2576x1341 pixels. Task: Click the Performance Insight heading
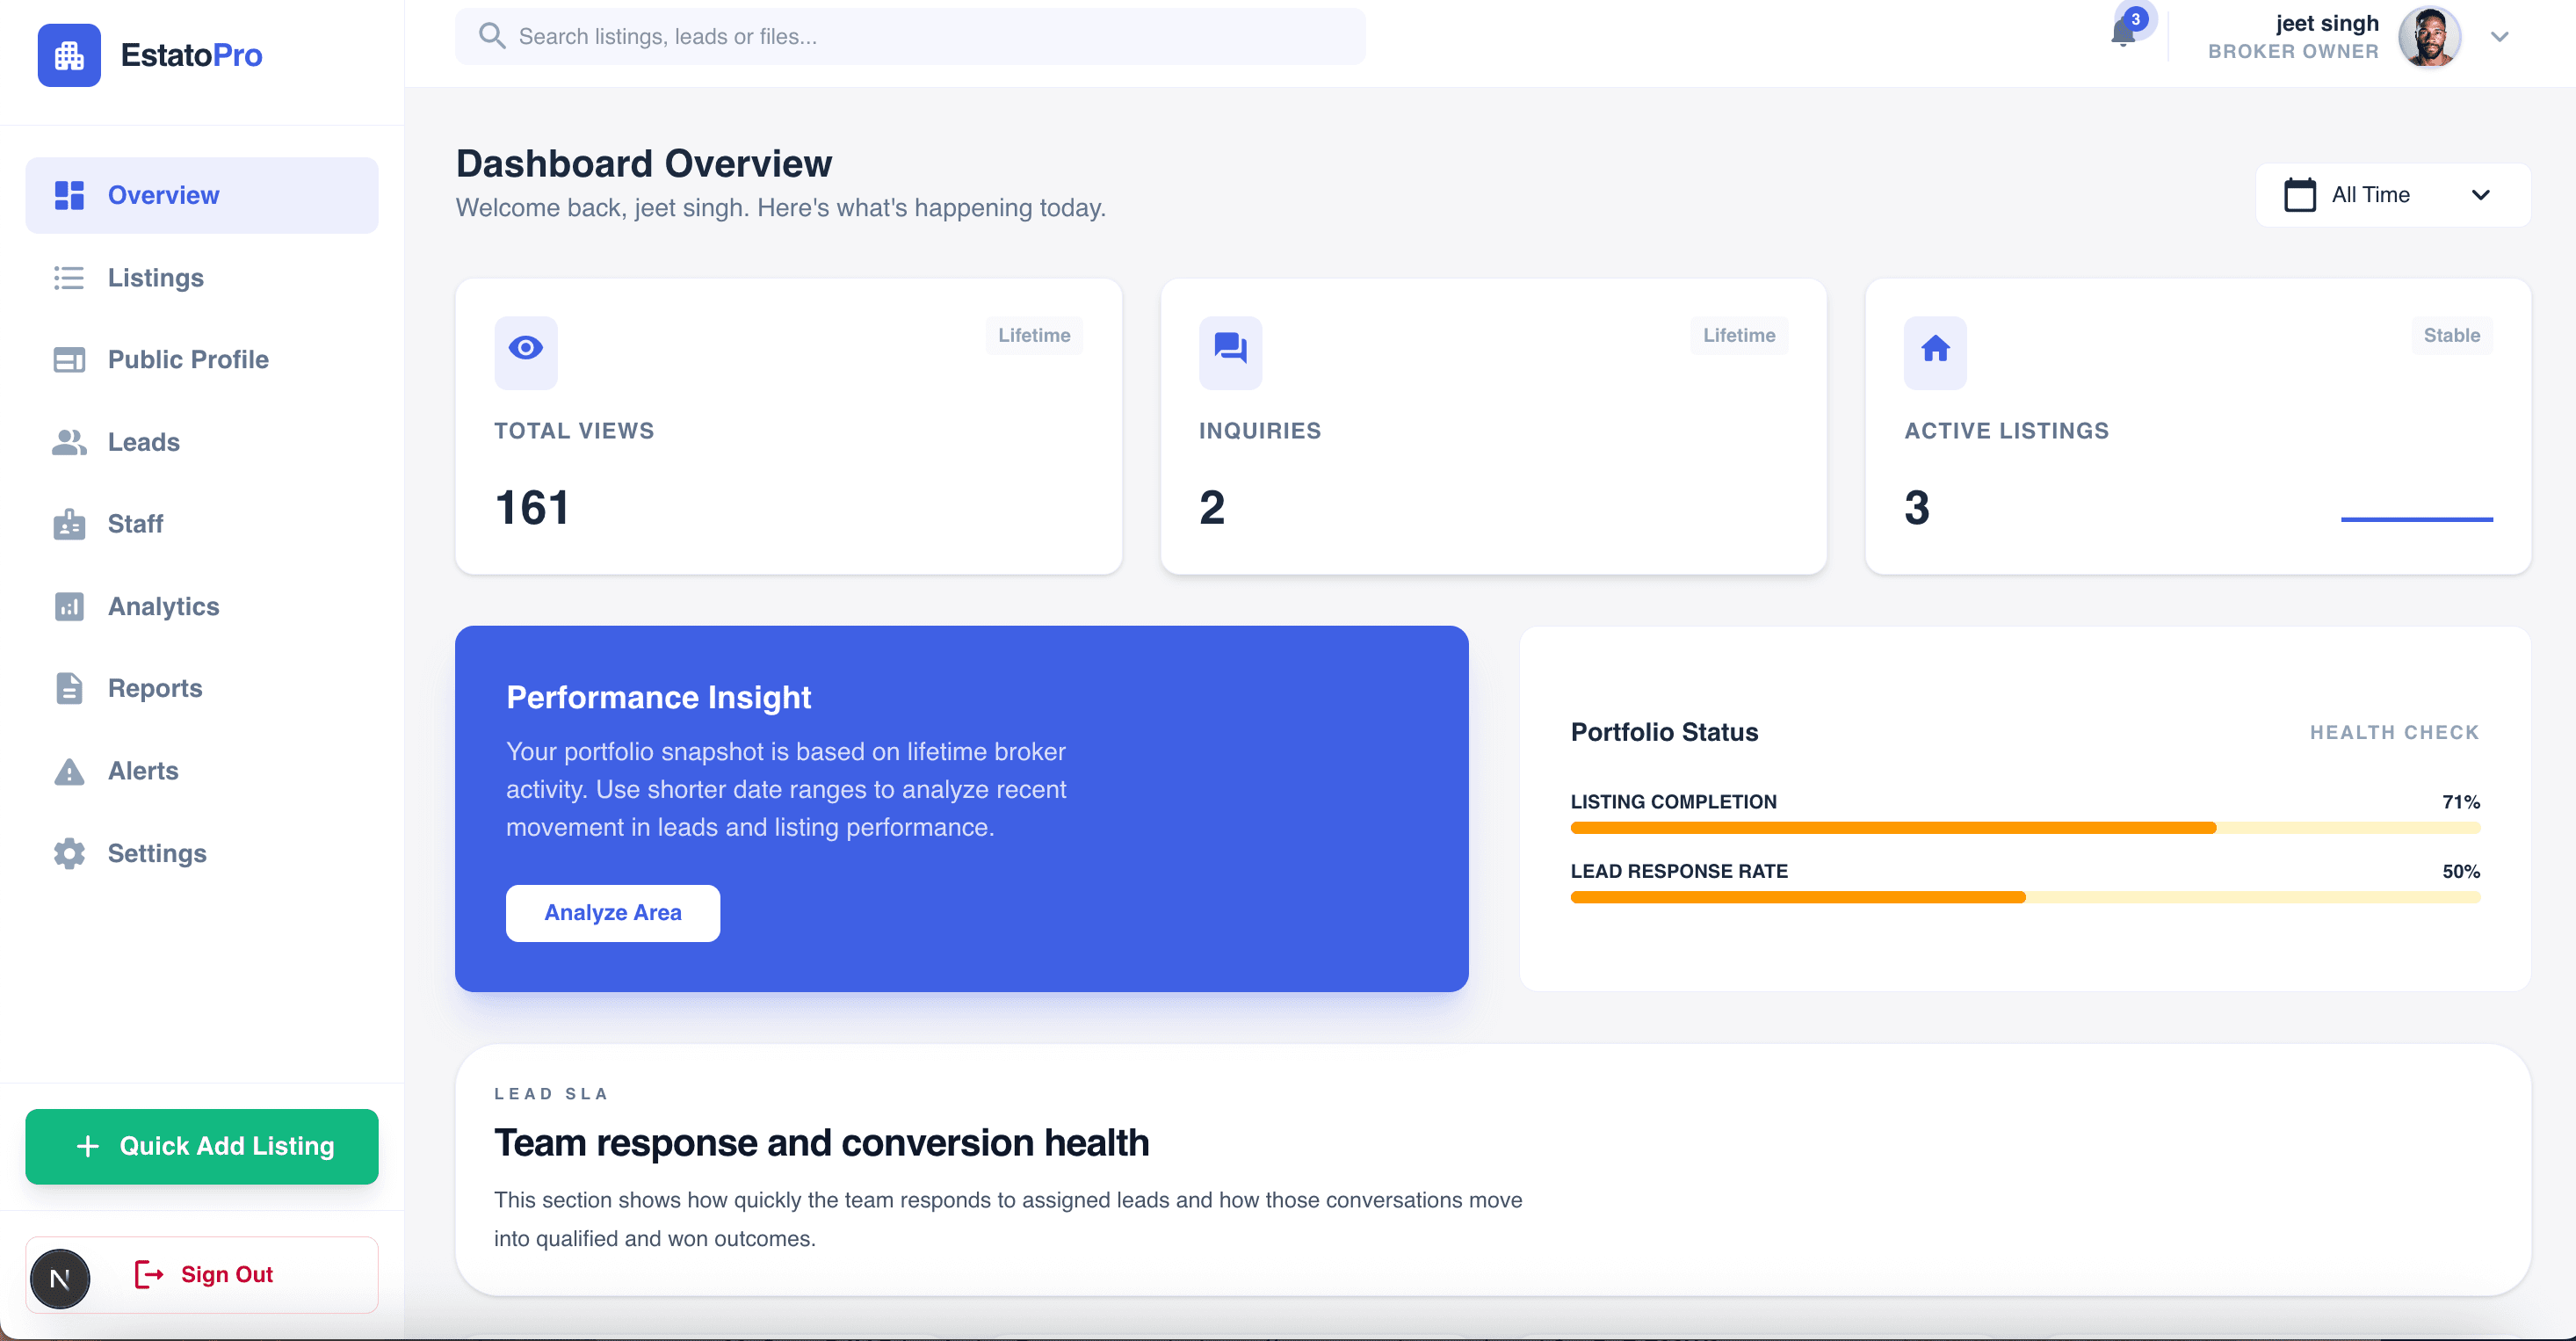[x=658, y=697]
